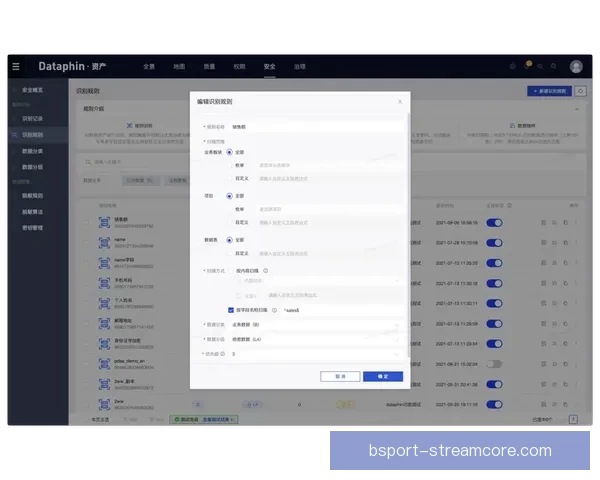
Task: Select 自定义 radio under 项目
Action: (x=230, y=222)
